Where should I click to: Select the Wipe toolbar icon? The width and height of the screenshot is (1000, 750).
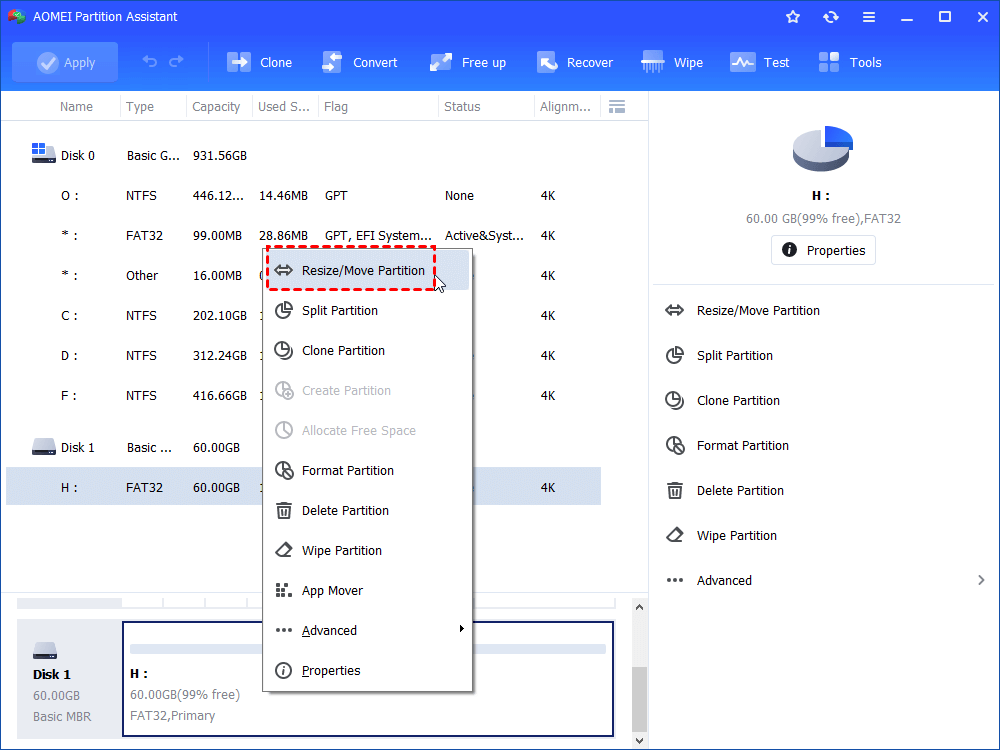click(672, 62)
